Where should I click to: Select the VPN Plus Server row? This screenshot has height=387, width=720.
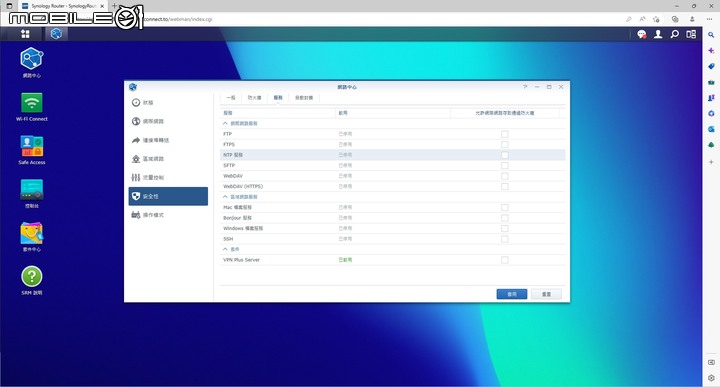point(393,260)
